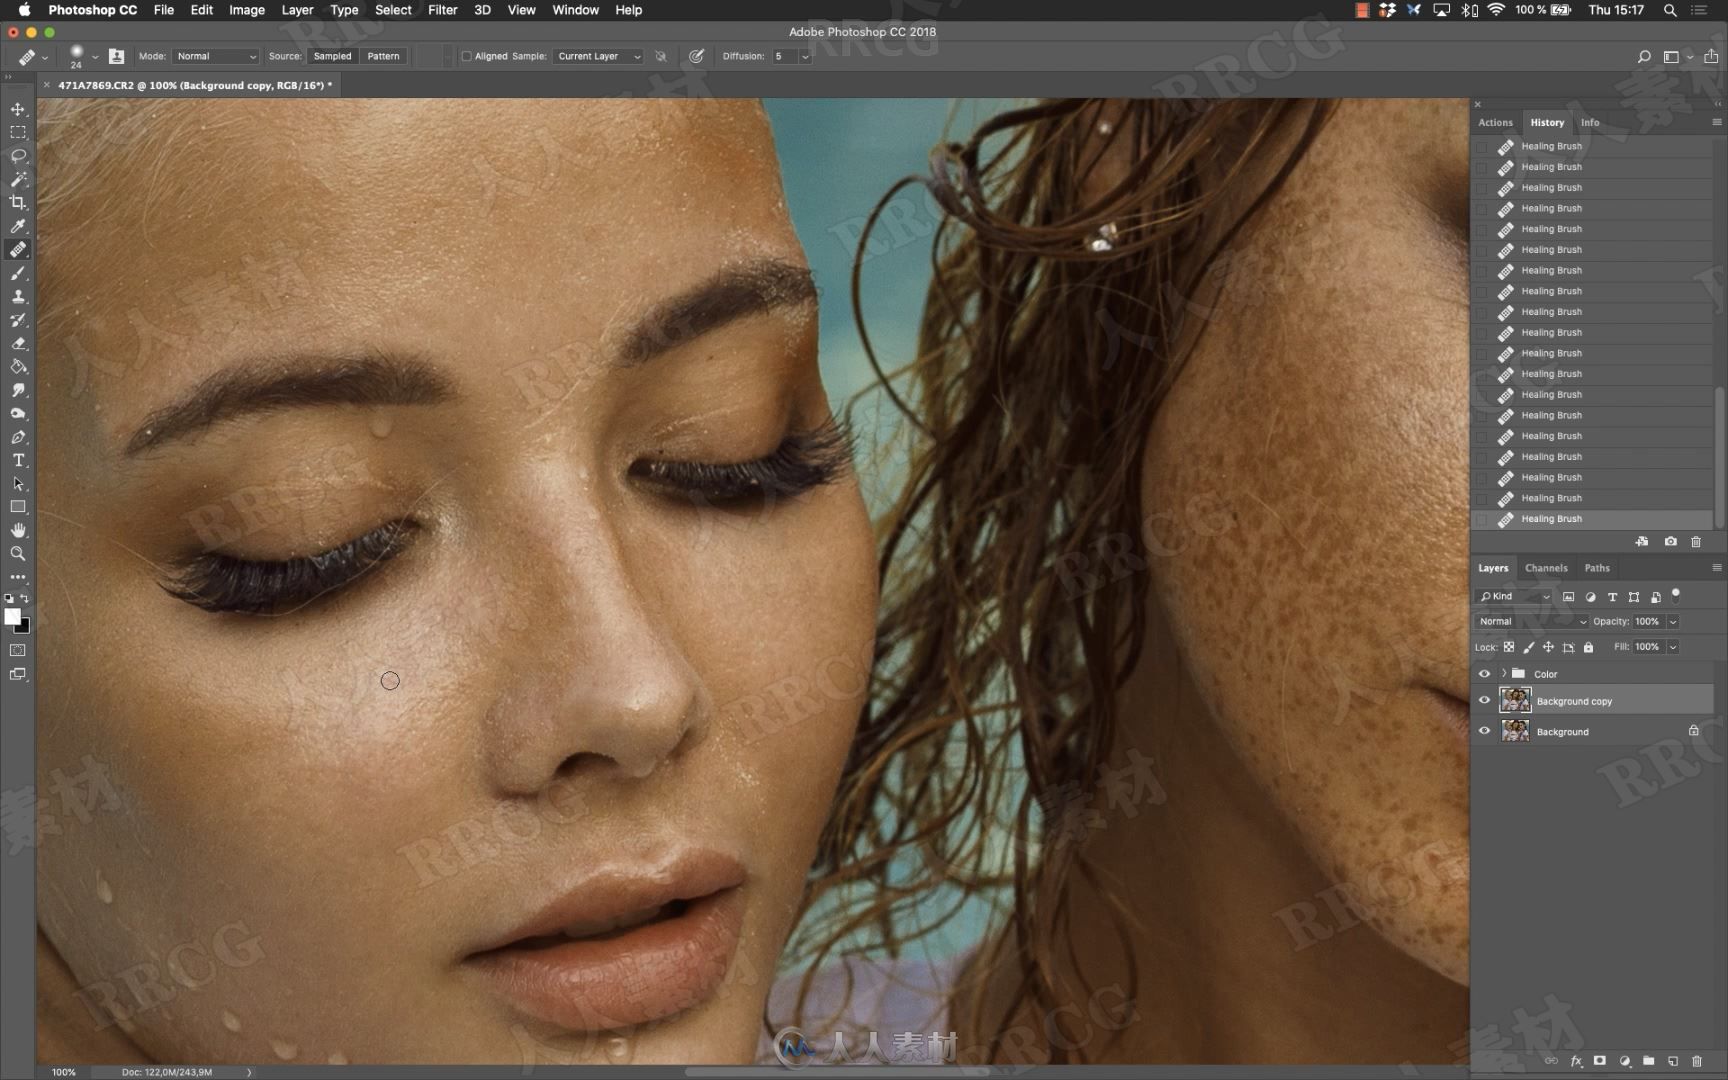Open the Filter menu
1728x1080 pixels.
[x=442, y=10]
